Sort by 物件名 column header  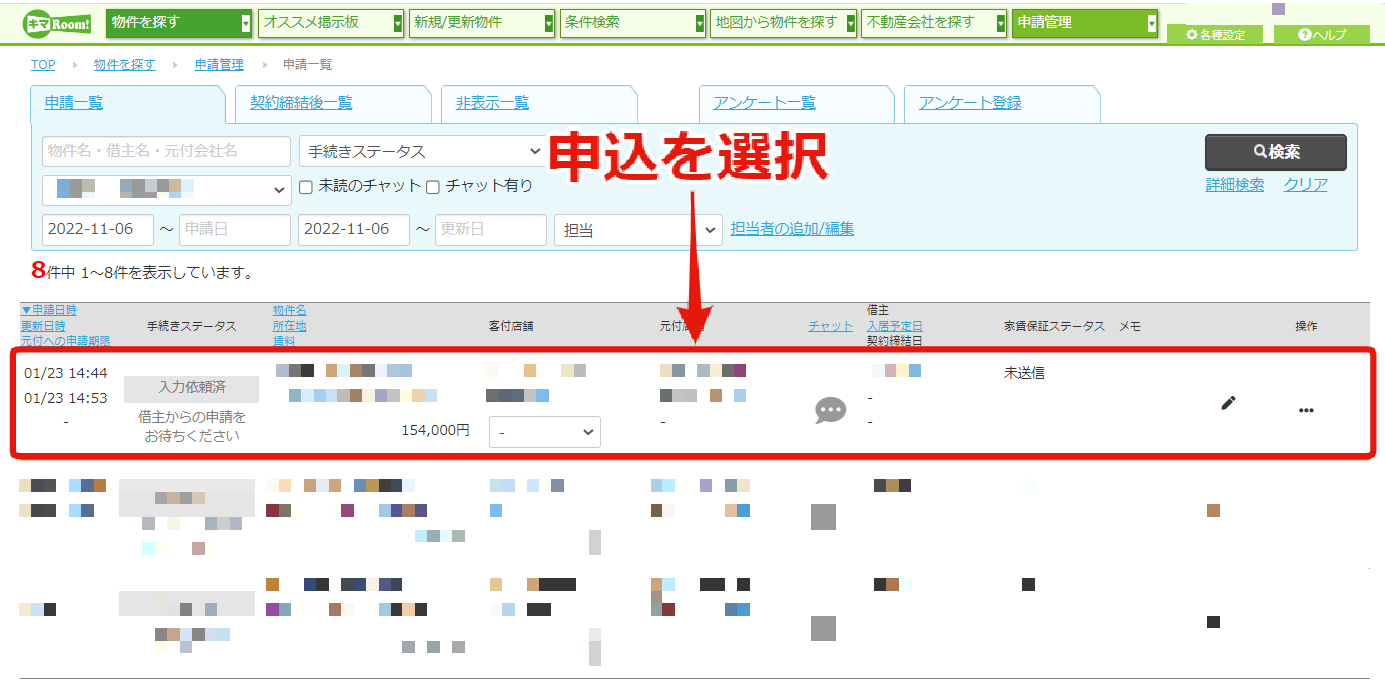pyautogui.click(x=290, y=311)
